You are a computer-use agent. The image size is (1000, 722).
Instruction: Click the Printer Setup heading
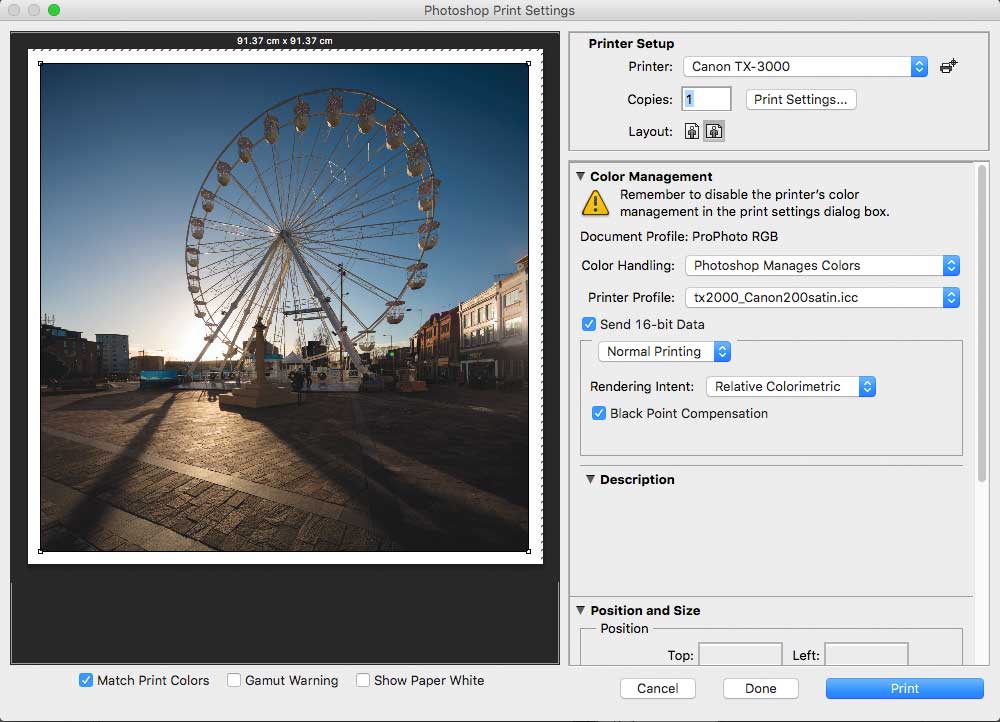coord(631,43)
